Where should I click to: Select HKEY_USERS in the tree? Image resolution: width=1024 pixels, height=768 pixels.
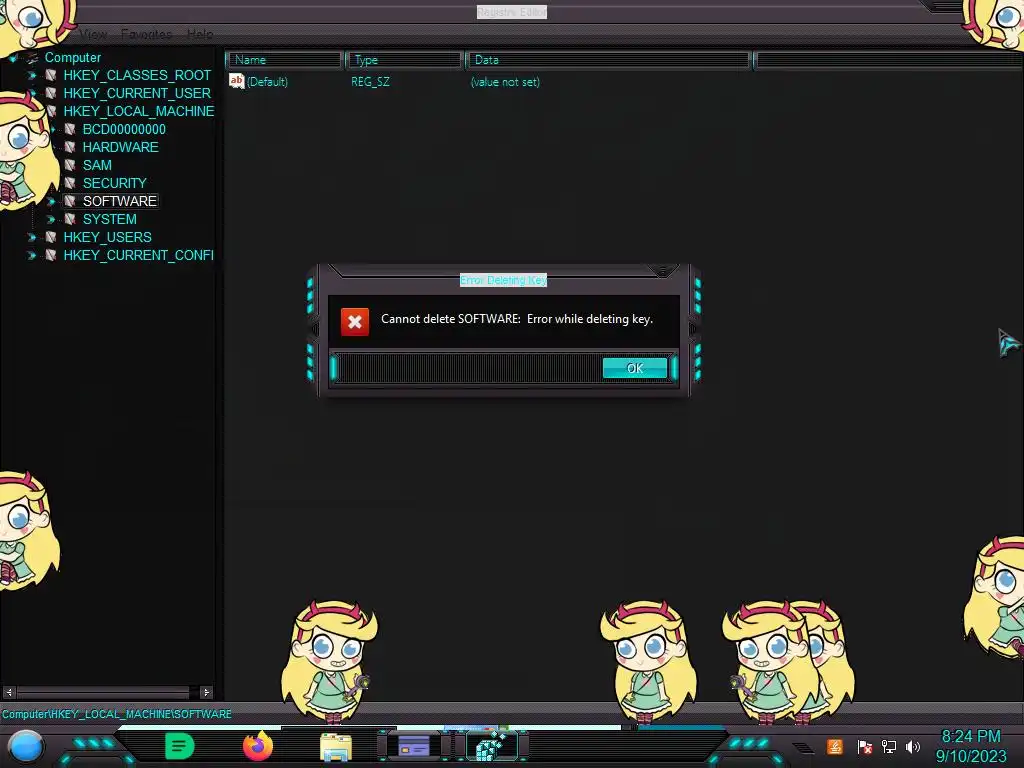tap(107, 237)
